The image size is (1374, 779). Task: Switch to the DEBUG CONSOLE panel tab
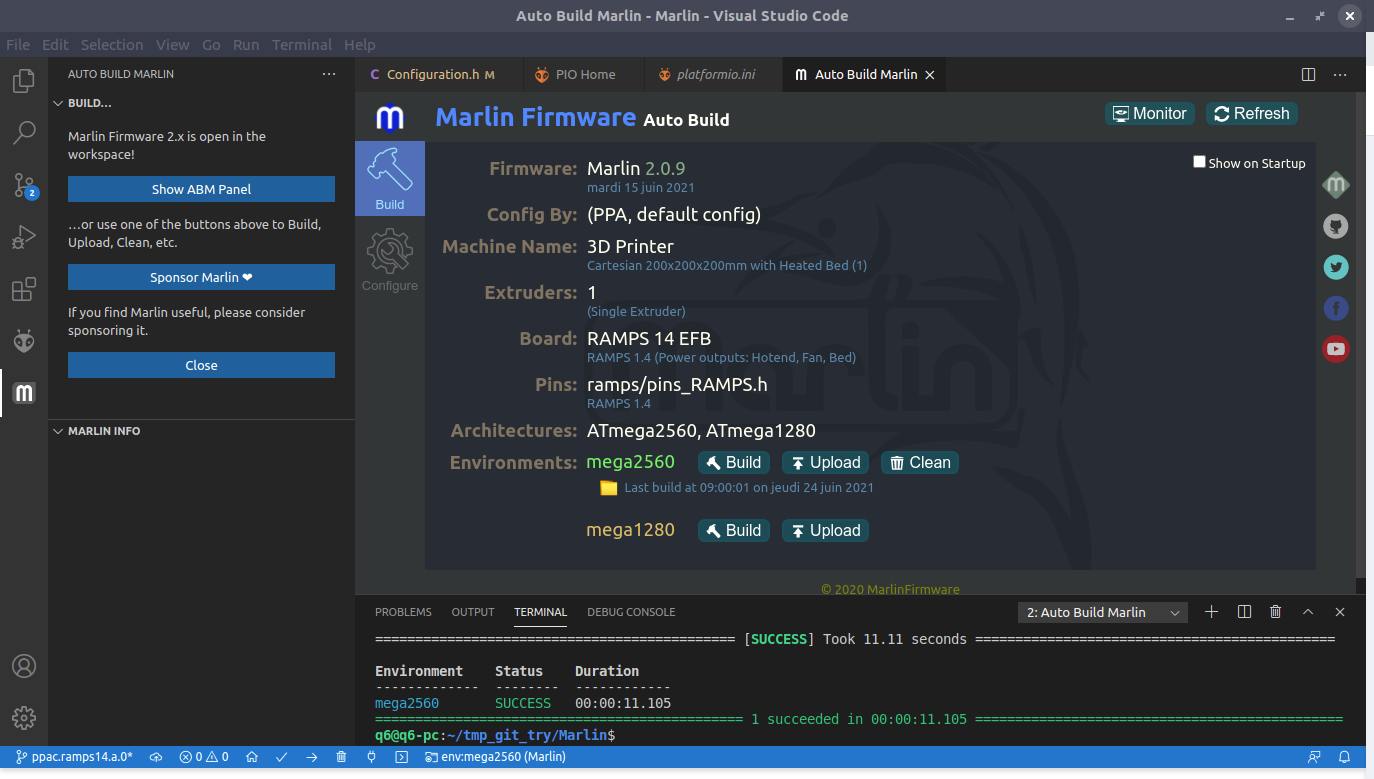click(x=631, y=612)
